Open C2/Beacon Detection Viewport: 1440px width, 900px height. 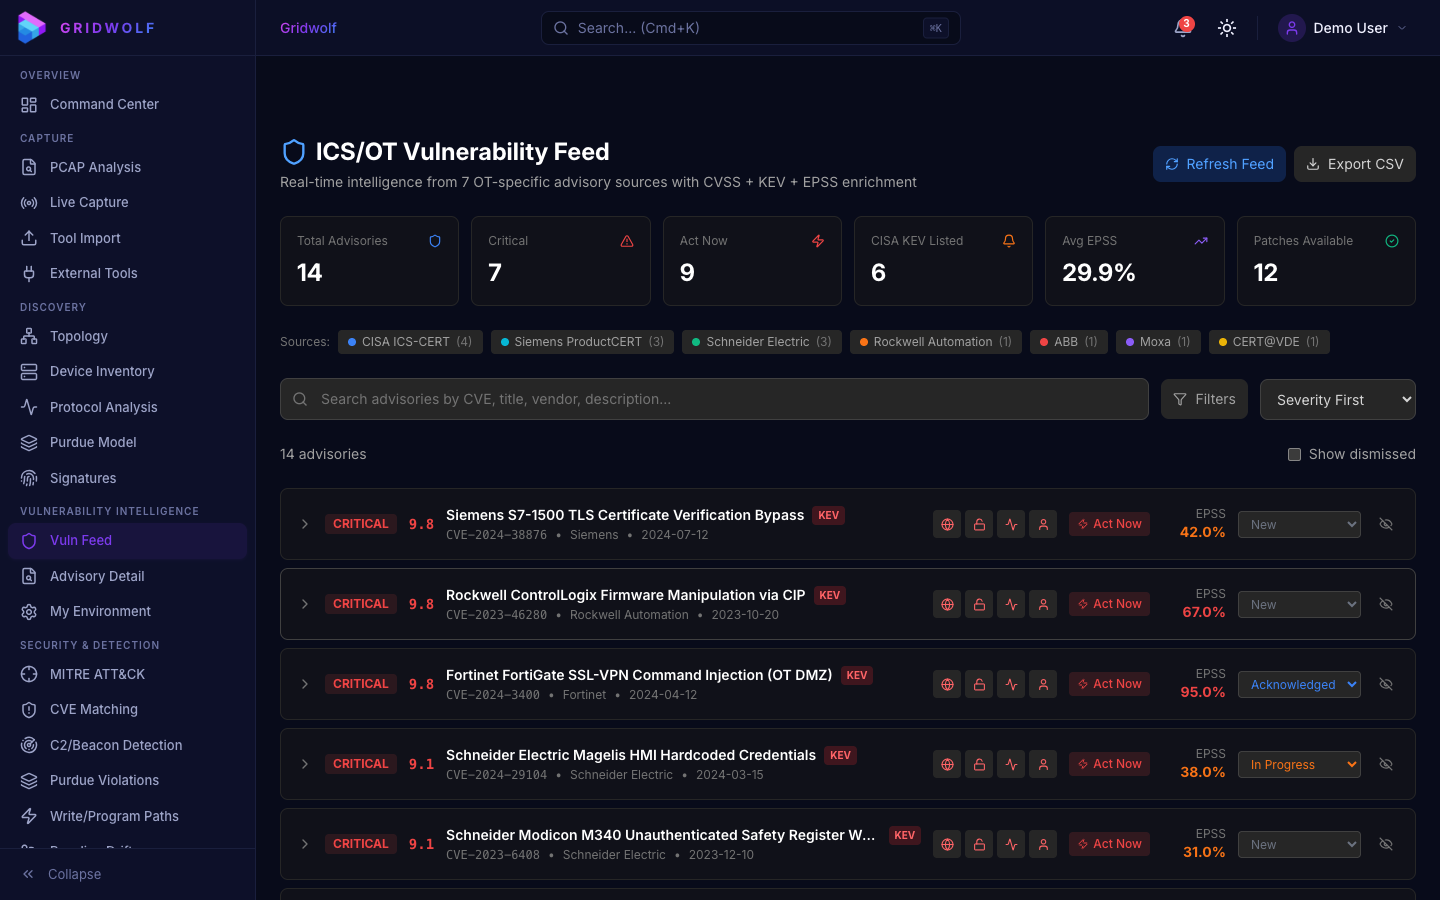[116, 745]
